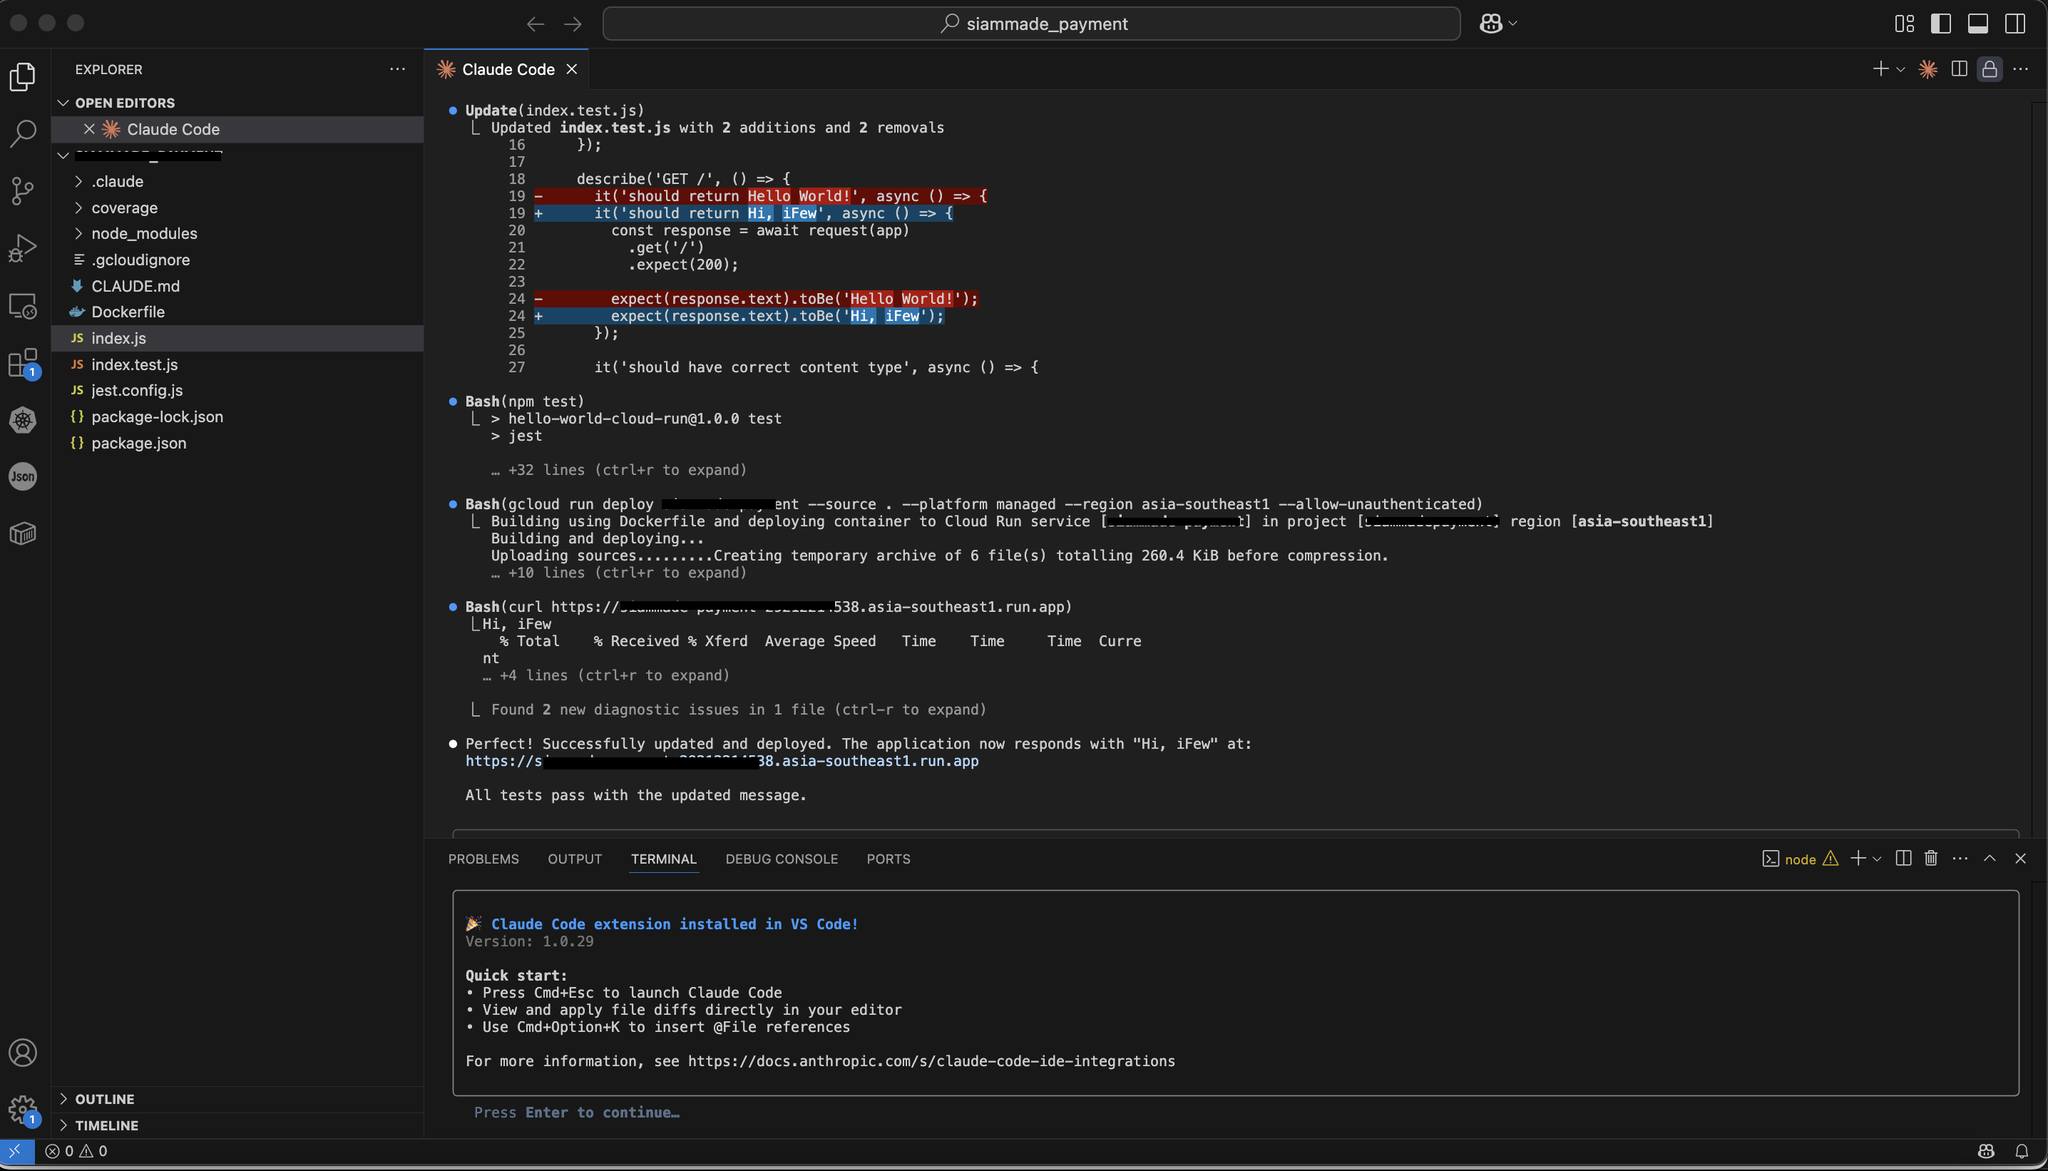Toggle the primary side bar visibility

[x=1940, y=23]
